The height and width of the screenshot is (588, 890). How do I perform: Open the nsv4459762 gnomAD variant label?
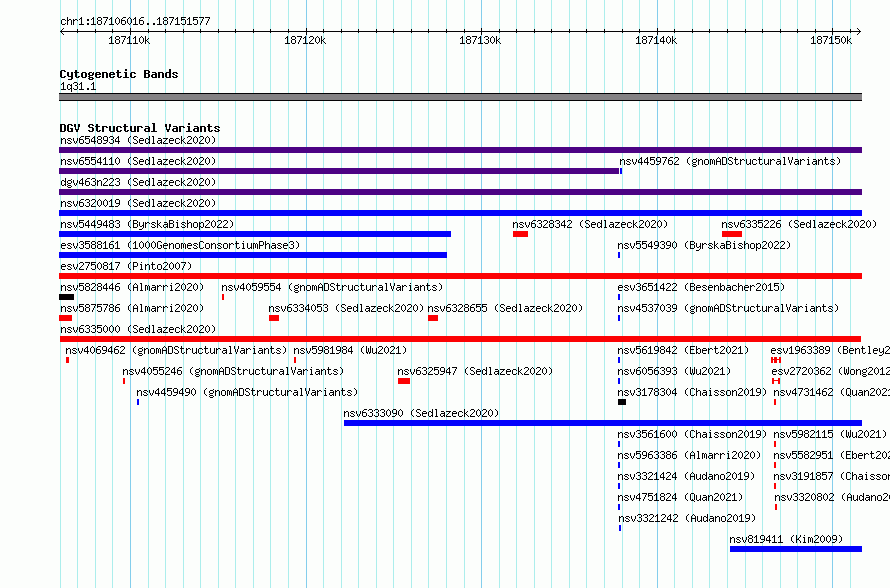pos(730,161)
